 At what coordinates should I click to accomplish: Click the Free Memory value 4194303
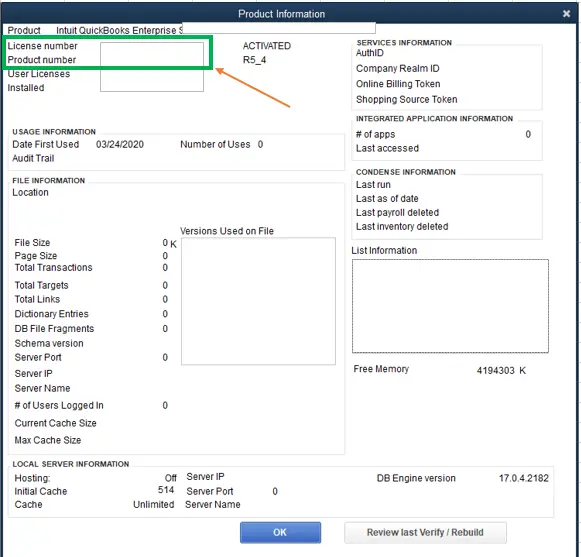495,370
